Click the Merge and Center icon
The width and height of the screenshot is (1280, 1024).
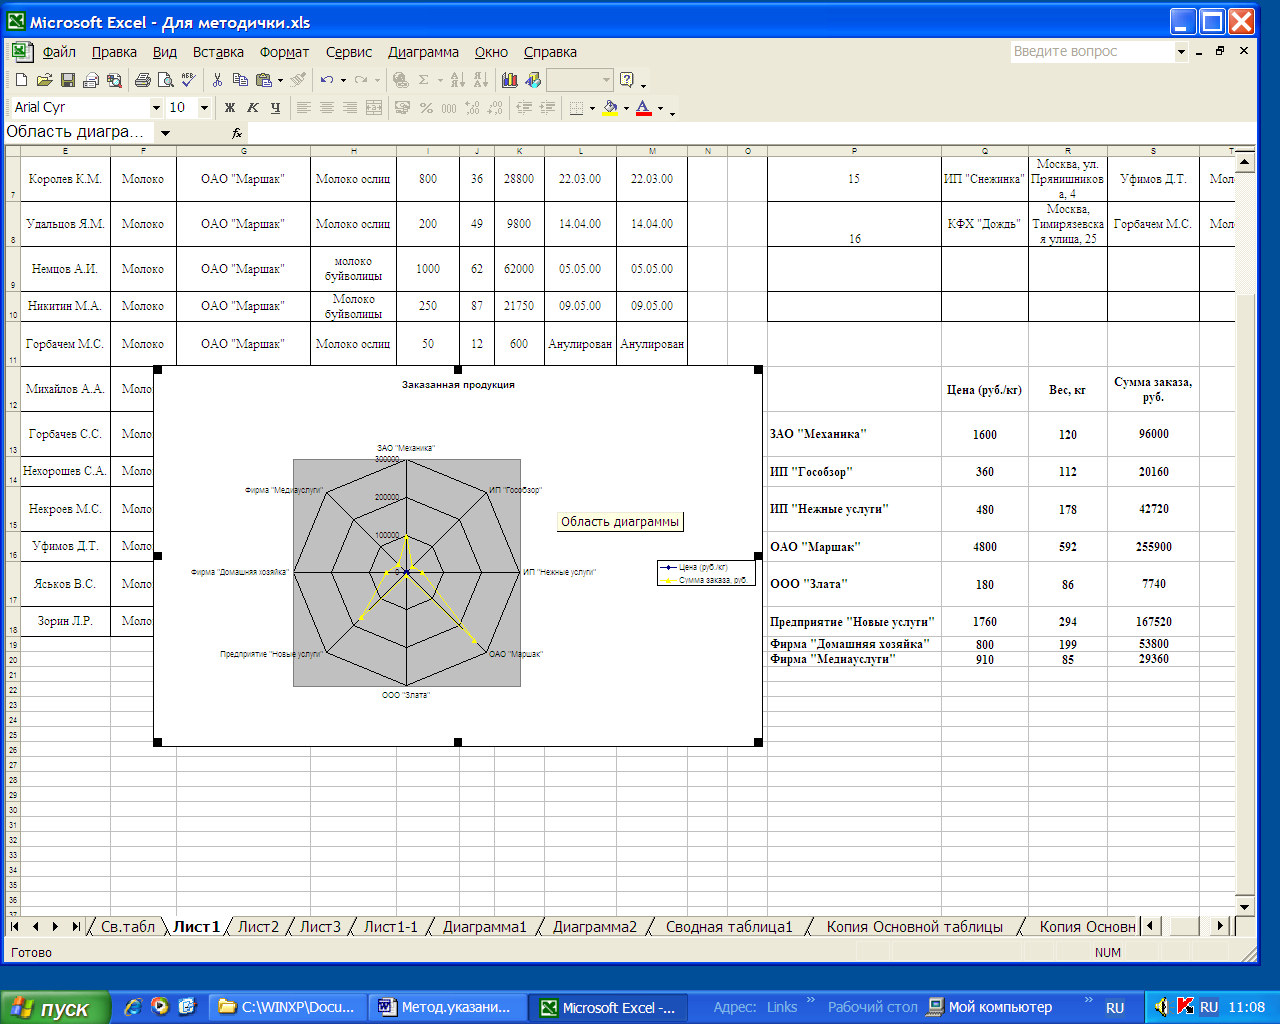click(x=374, y=107)
